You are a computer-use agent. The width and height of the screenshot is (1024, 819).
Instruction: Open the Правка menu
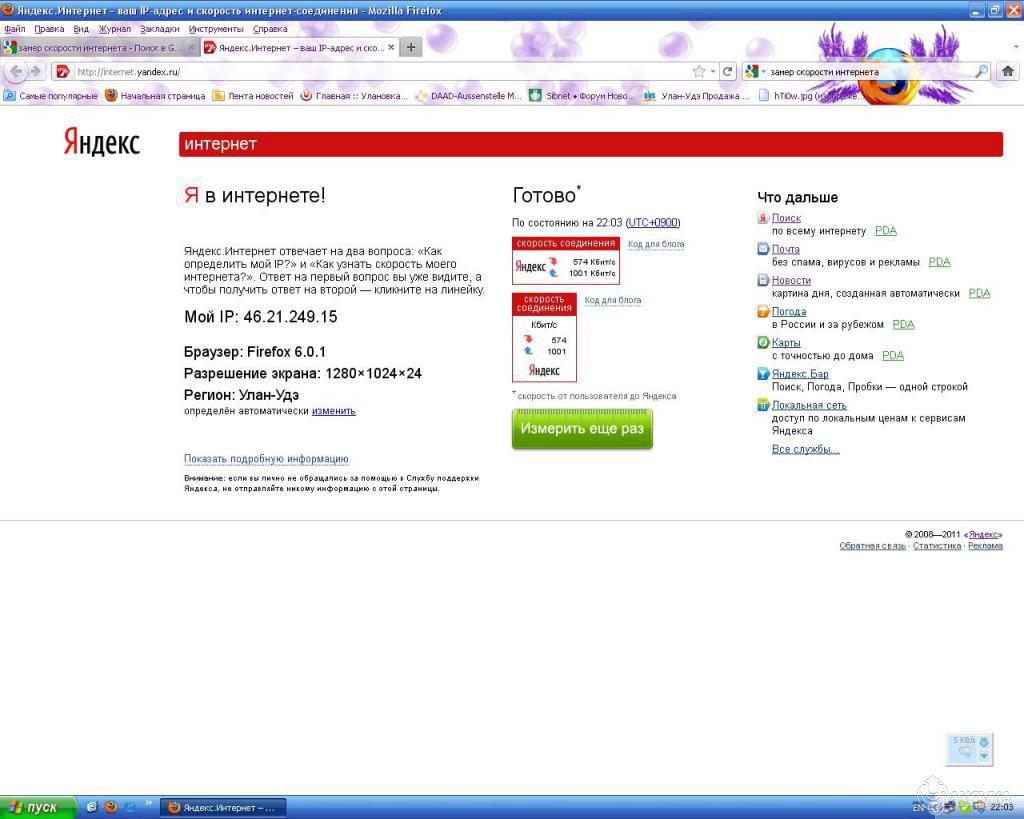(x=49, y=29)
